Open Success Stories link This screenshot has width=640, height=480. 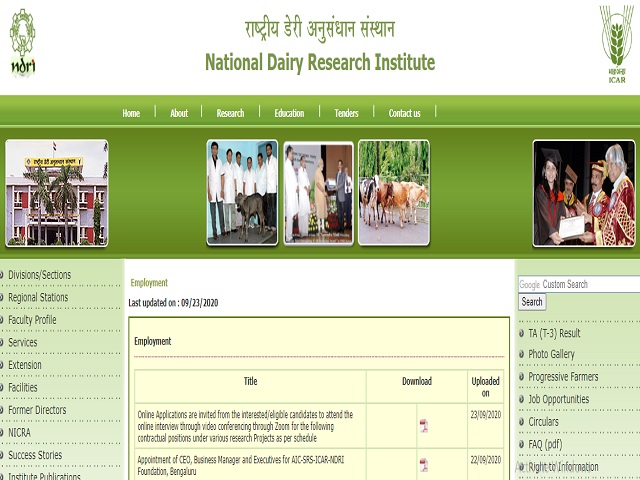pos(35,455)
